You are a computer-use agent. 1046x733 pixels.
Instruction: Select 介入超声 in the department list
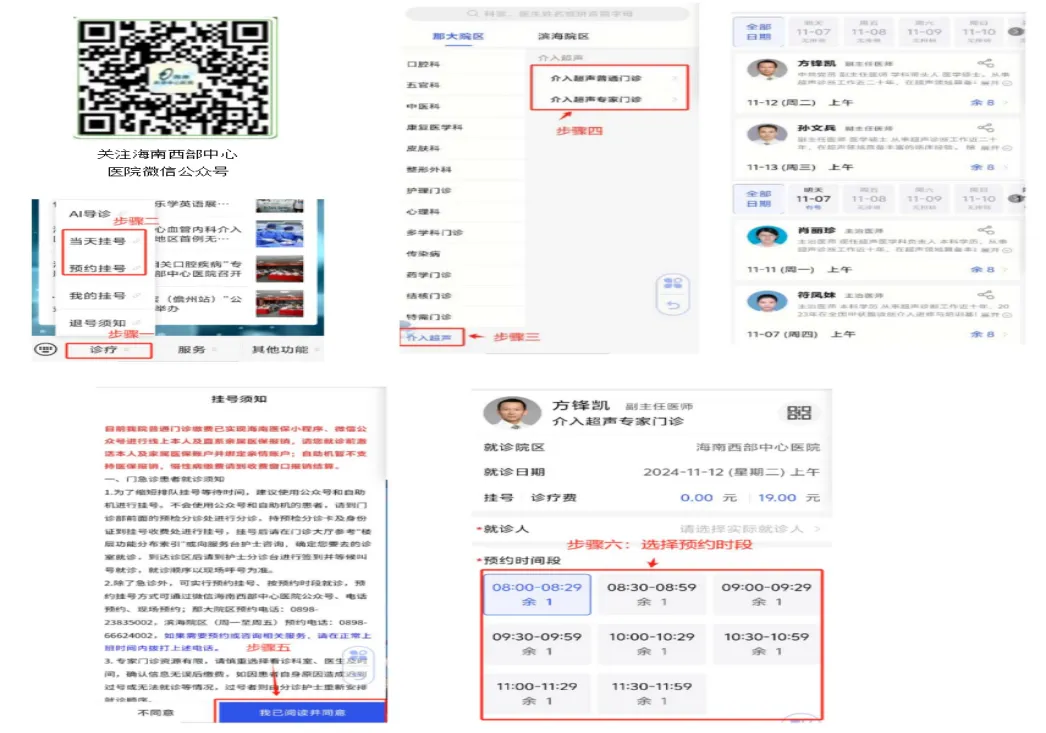430,337
